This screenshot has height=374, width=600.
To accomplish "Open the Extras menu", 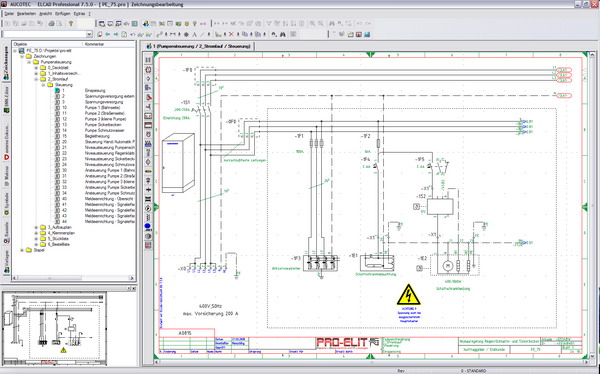I will coord(80,14).
